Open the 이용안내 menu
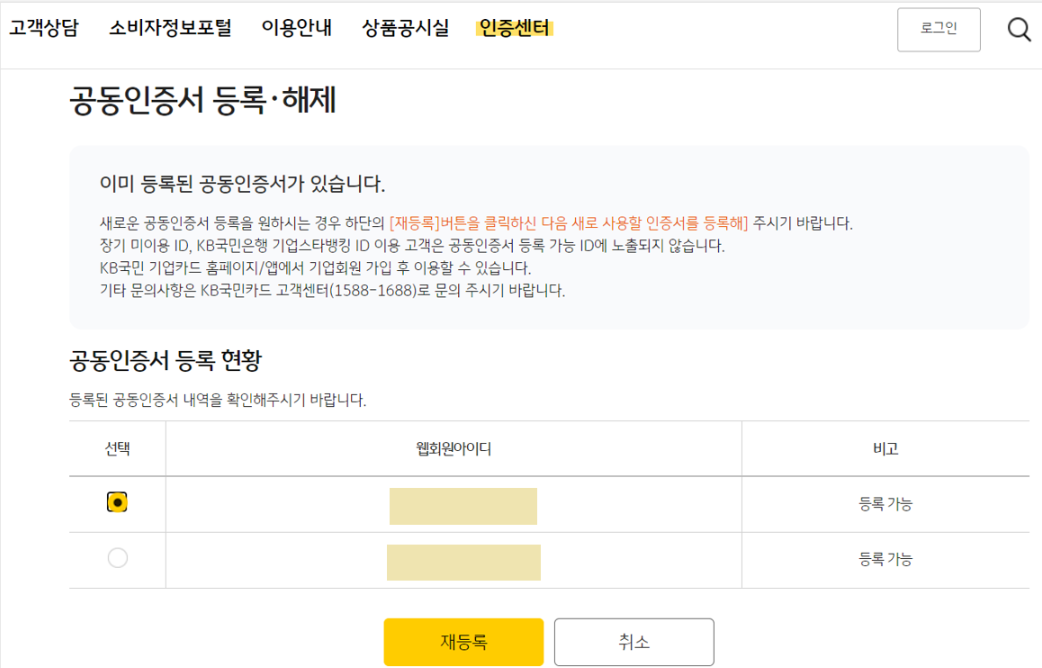 tap(296, 27)
